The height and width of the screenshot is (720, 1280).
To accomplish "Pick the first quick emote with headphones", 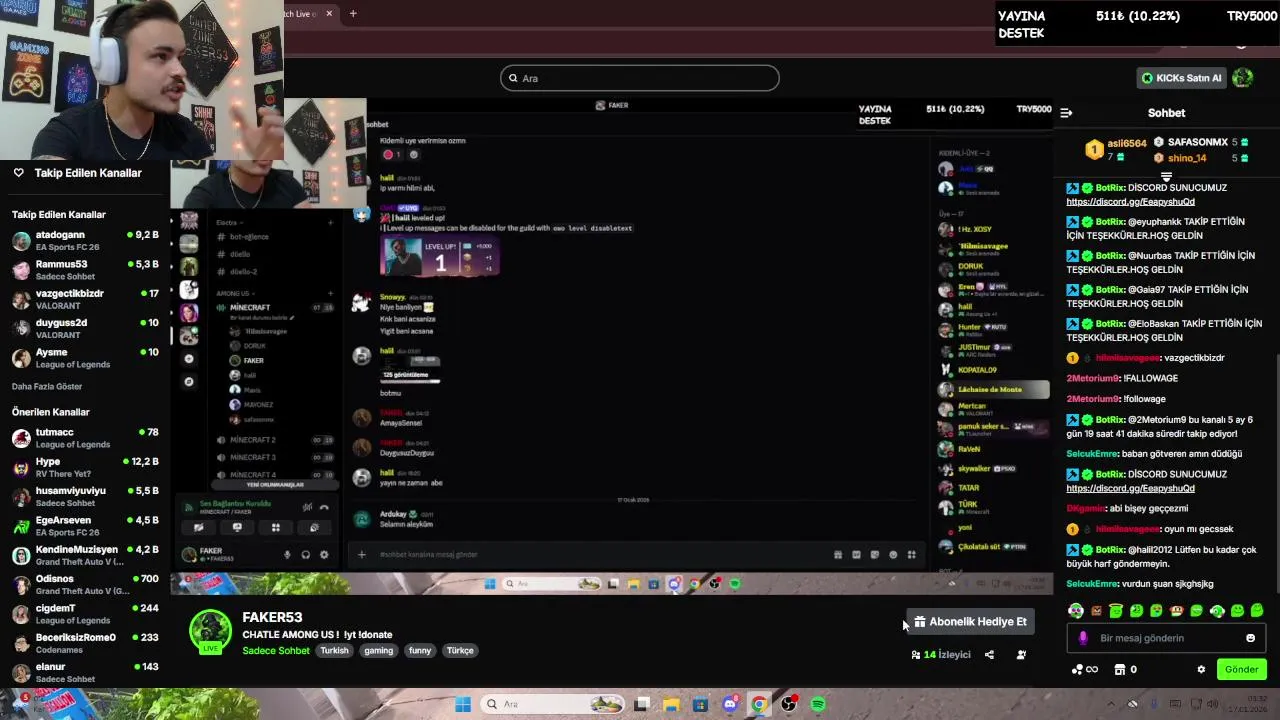I will (1076, 610).
